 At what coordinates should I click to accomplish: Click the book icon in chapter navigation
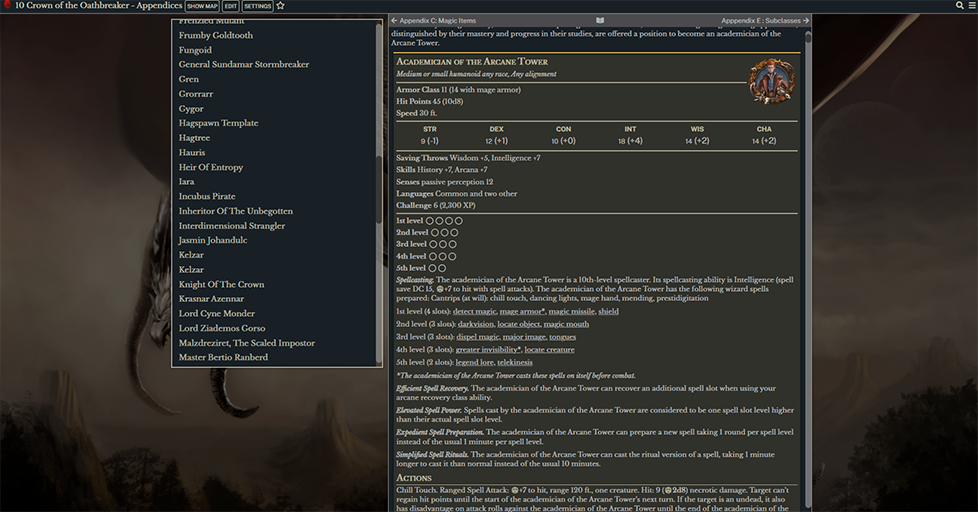point(600,20)
